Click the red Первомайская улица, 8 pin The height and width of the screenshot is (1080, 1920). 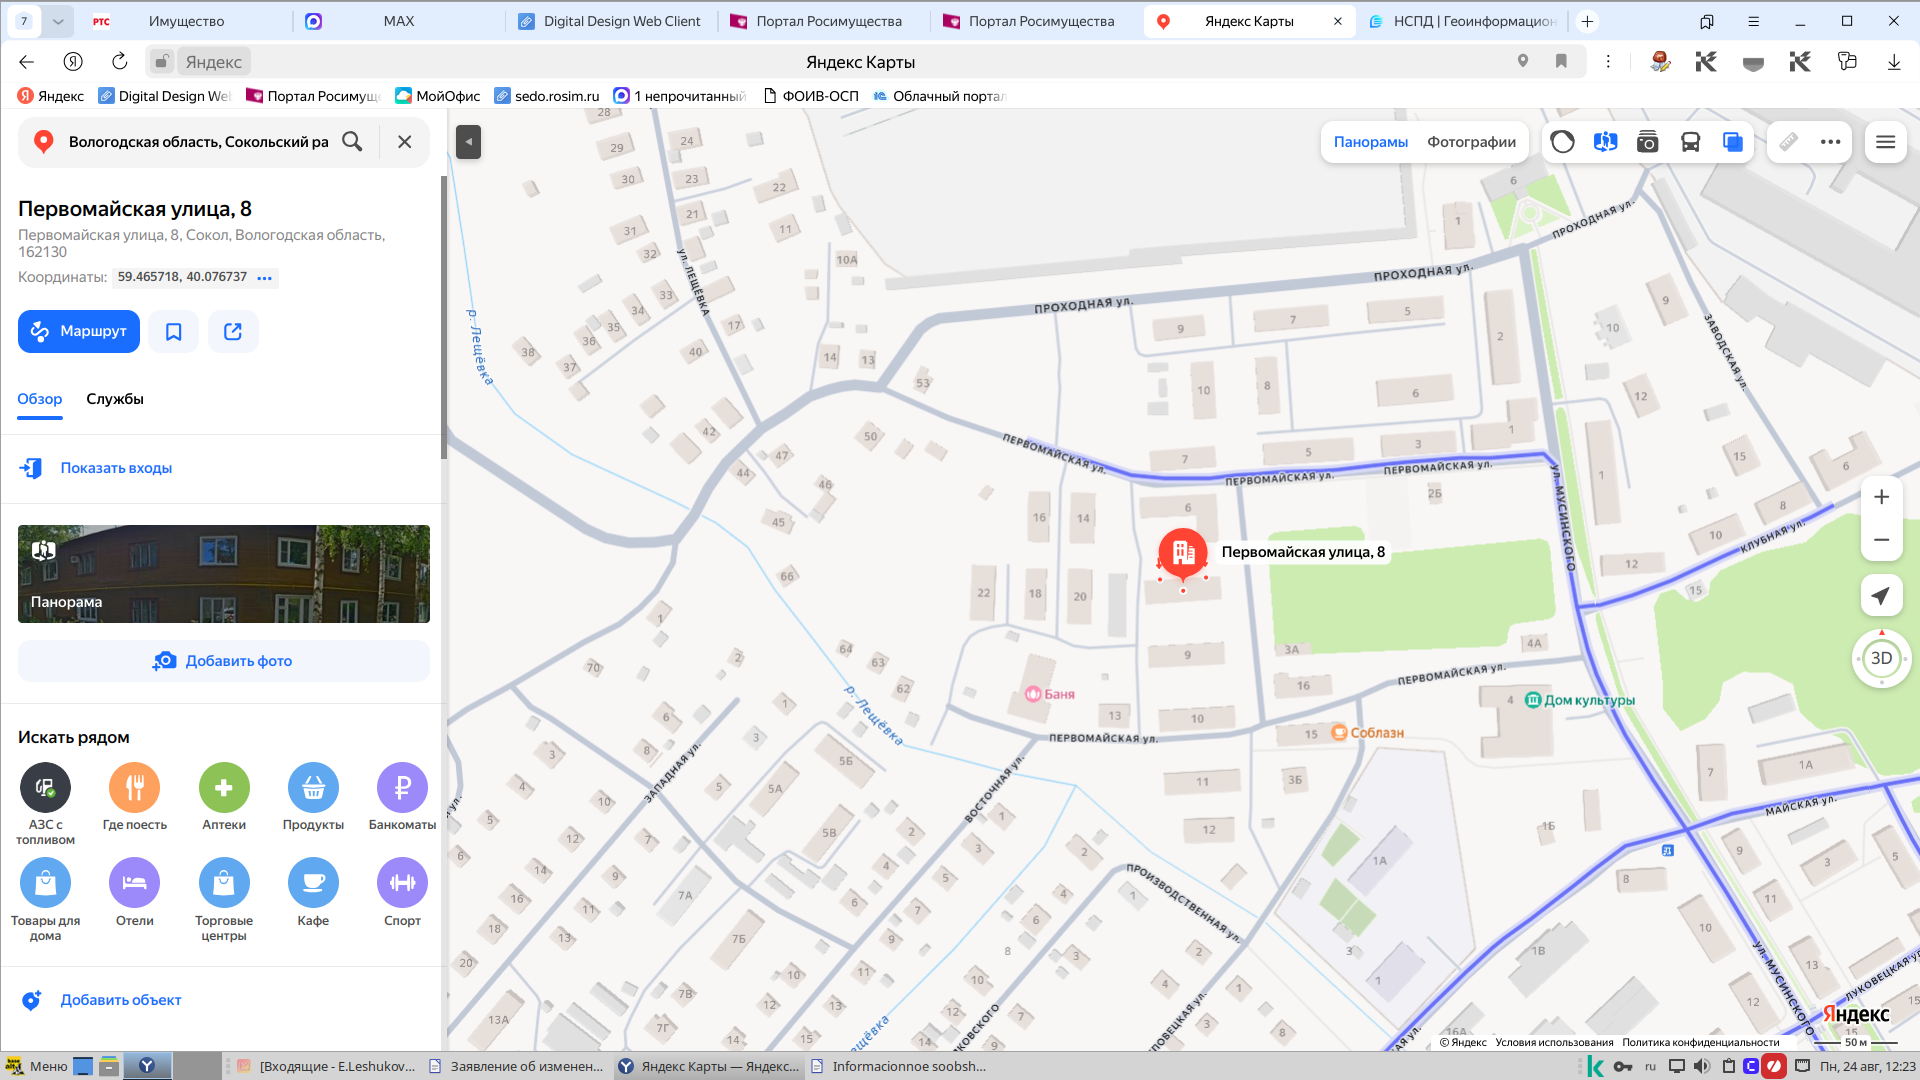[1183, 554]
